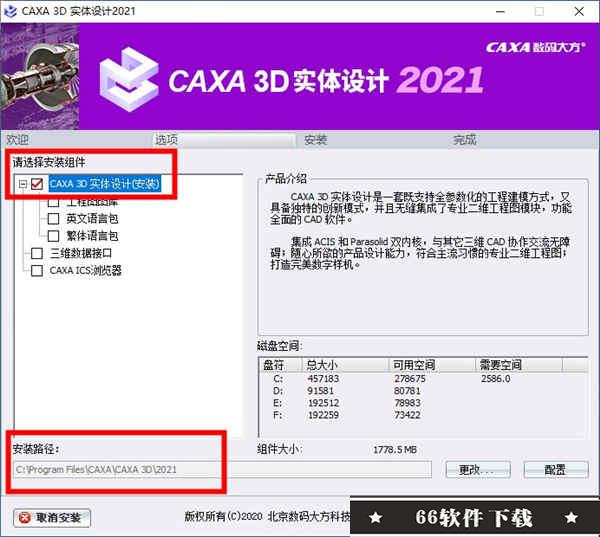600x537 pixels.
Task: Click the 总大小 column header
Action: 346,365
